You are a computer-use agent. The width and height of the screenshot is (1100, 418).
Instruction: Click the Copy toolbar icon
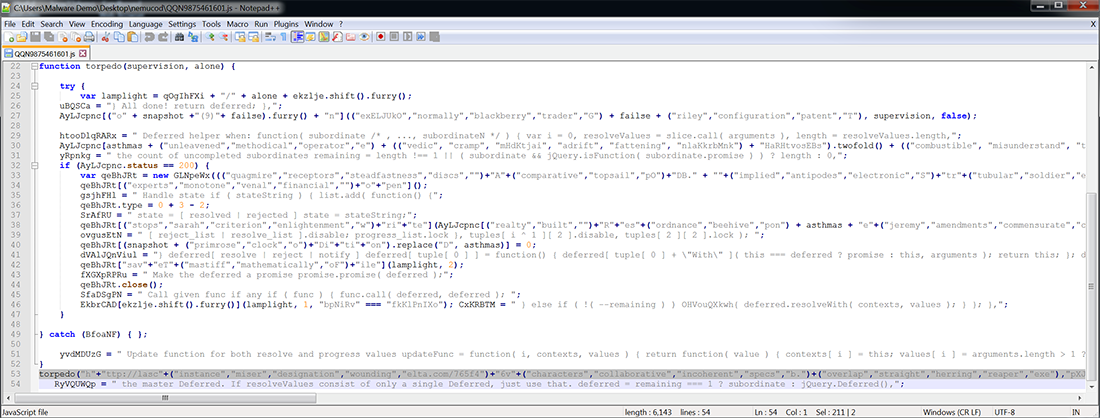(x=119, y=36)
